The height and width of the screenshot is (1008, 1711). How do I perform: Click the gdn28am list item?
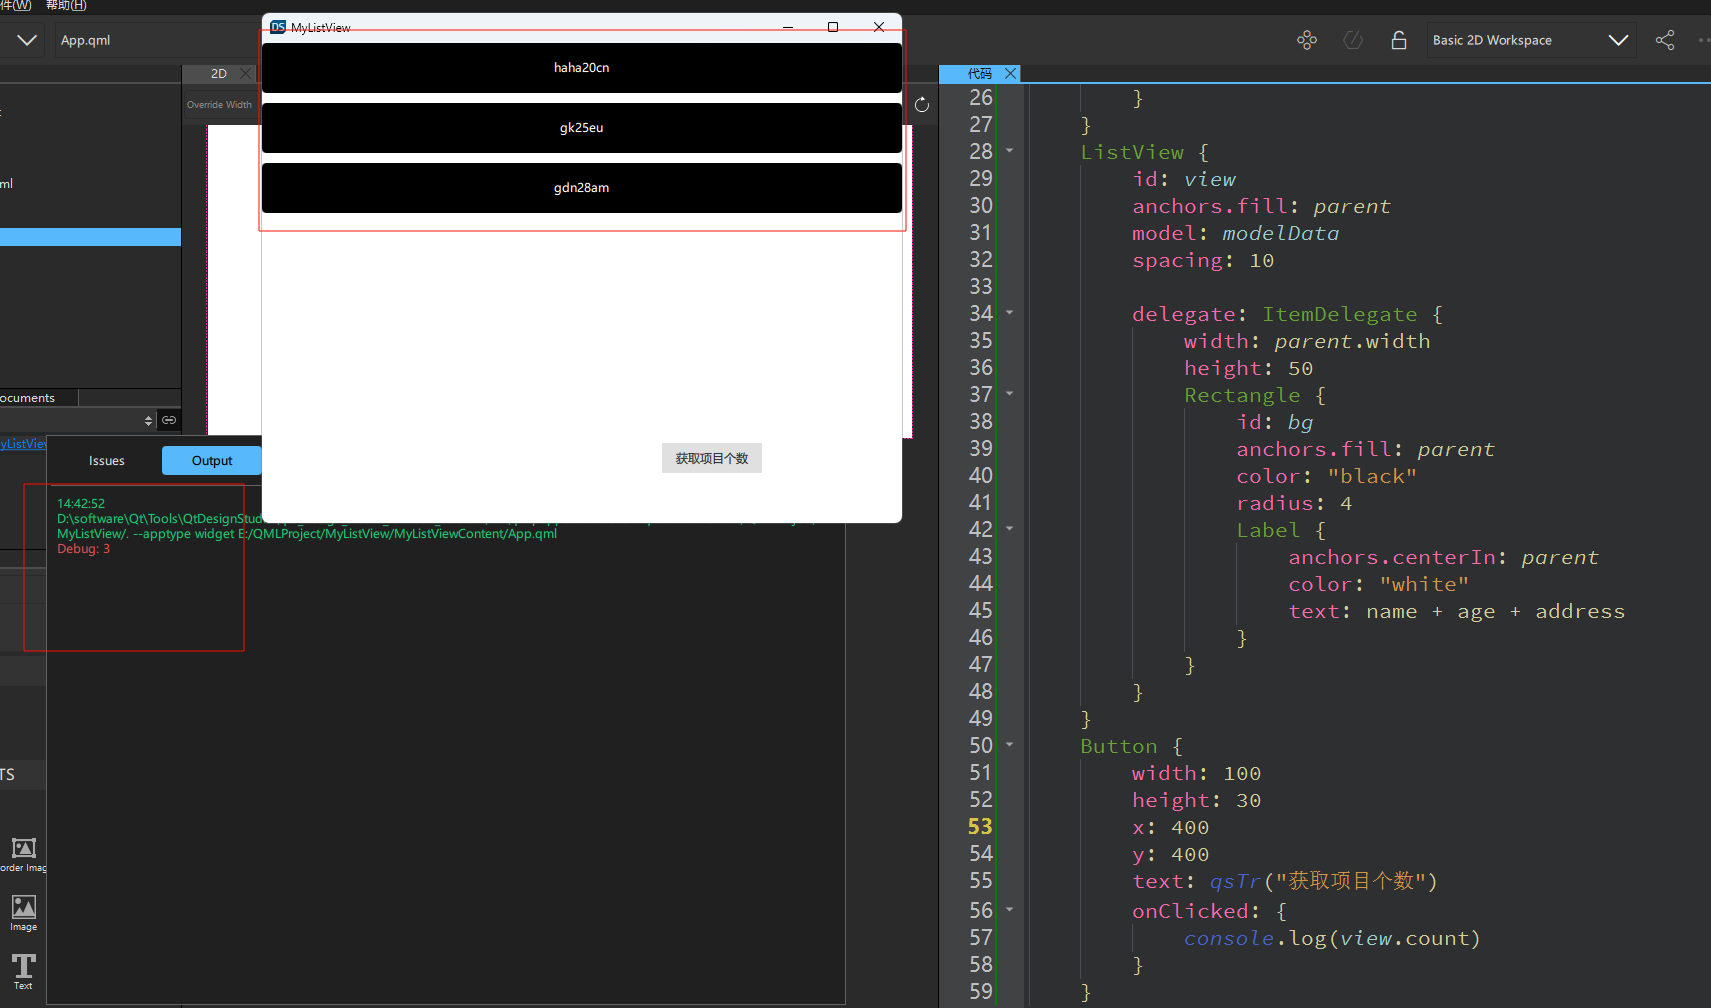coord(582,188)
